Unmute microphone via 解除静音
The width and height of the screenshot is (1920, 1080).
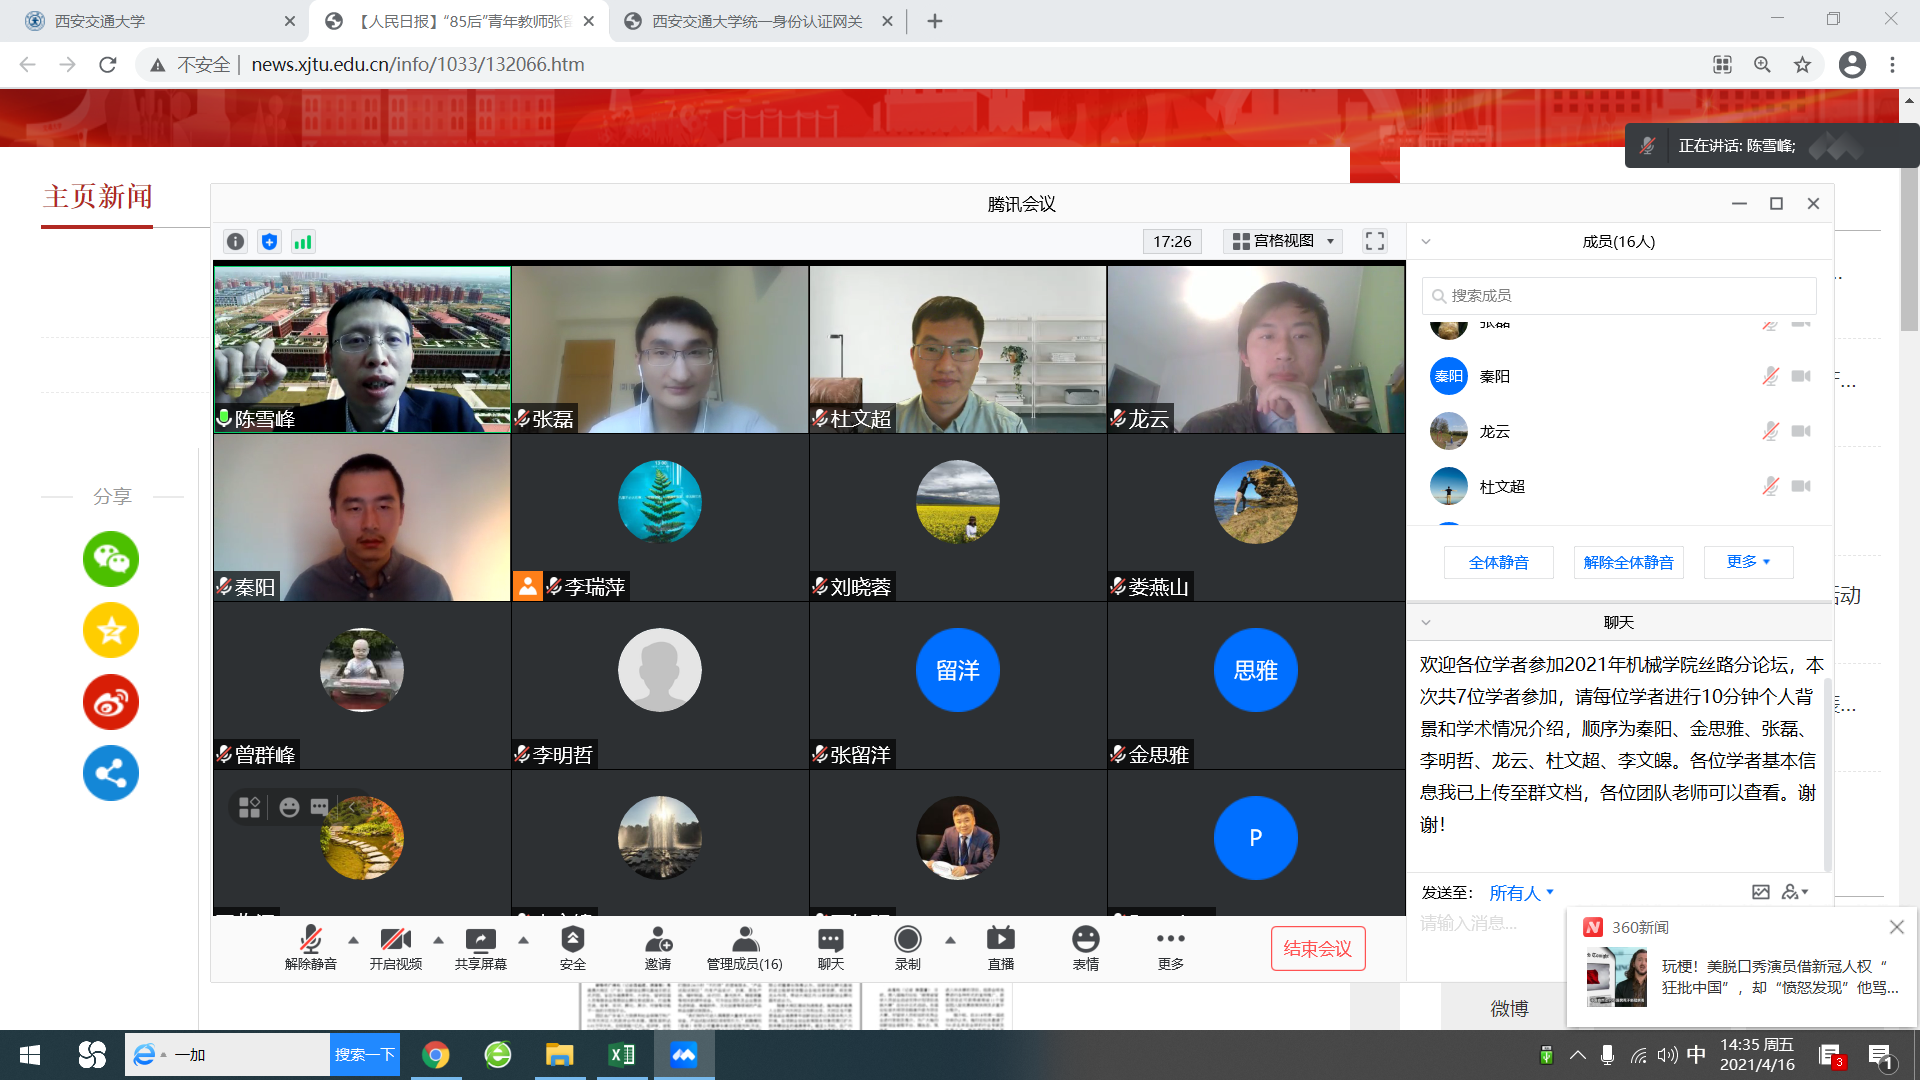(x=310, y=947)
